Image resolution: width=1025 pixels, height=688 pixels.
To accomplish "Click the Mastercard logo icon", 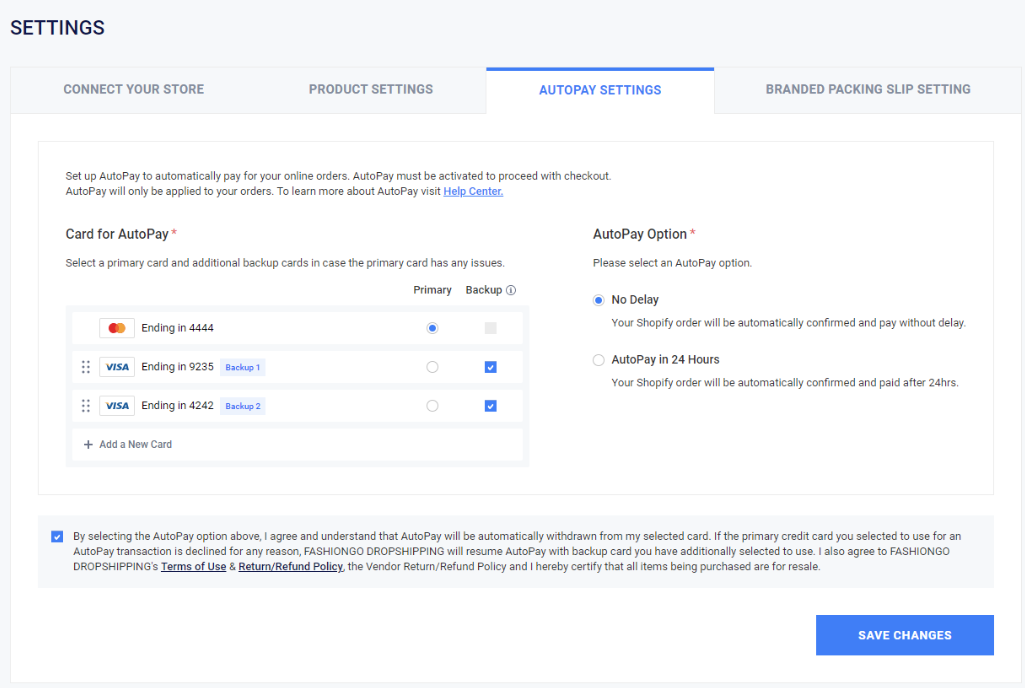I will point(117,328).
